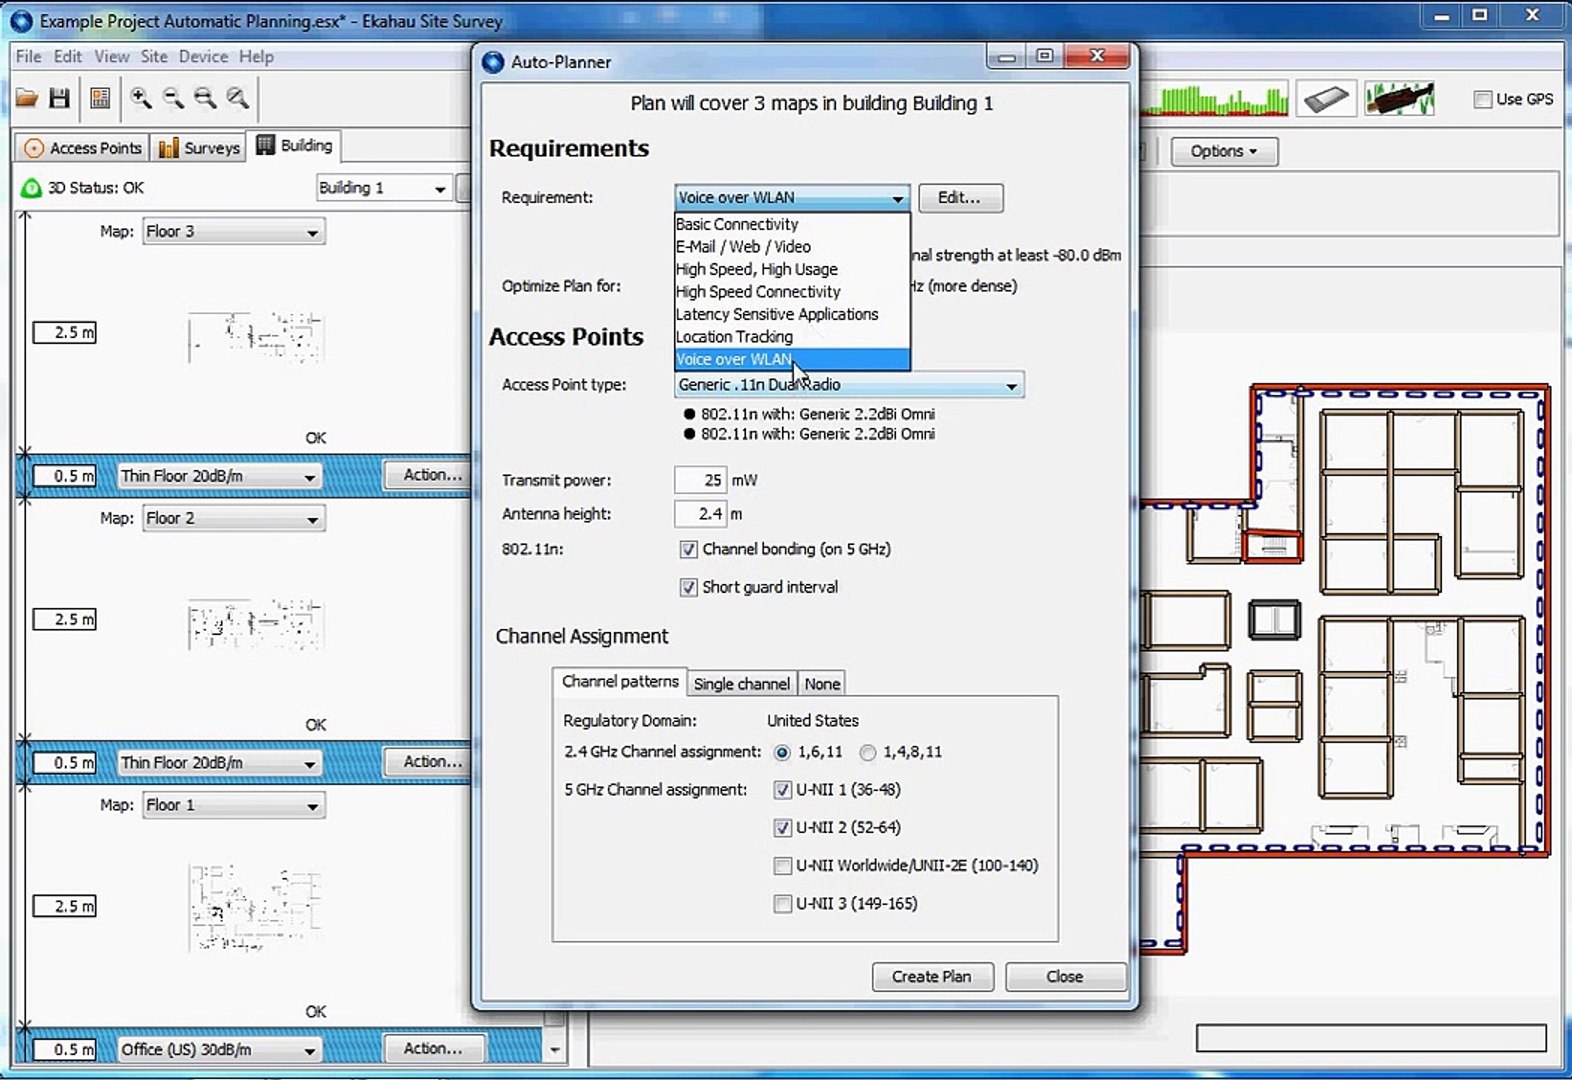Zoom in with the plus magnifier
Screen dimensions: 1572x1080
[x=141, y=98]
